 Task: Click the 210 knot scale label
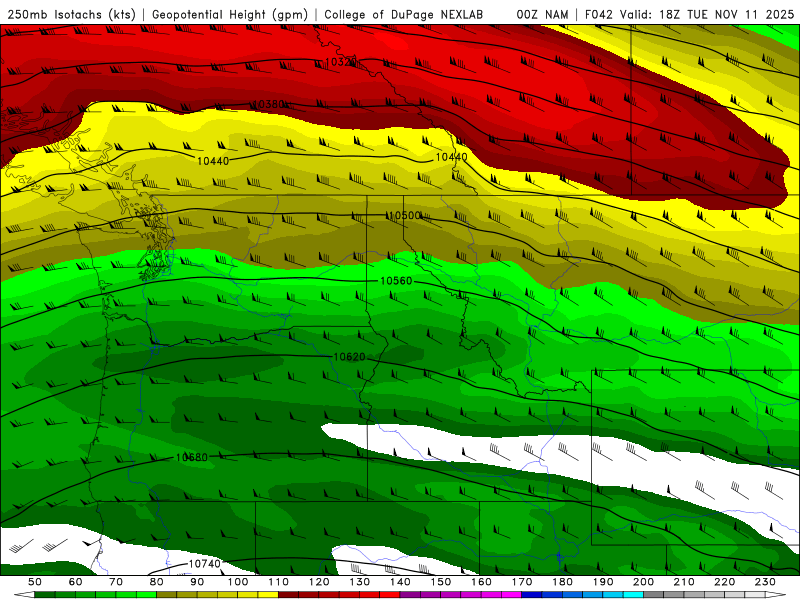coord(684,582)
